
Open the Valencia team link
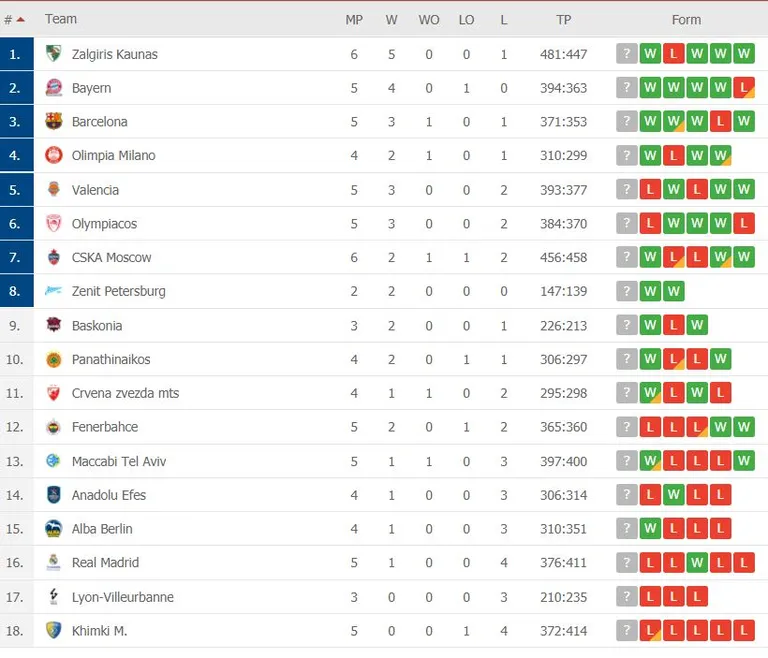(x=95, y=190)
